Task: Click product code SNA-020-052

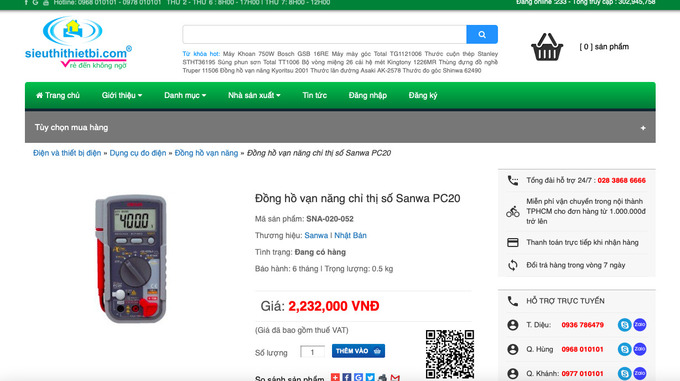Action: click(330, 219)
